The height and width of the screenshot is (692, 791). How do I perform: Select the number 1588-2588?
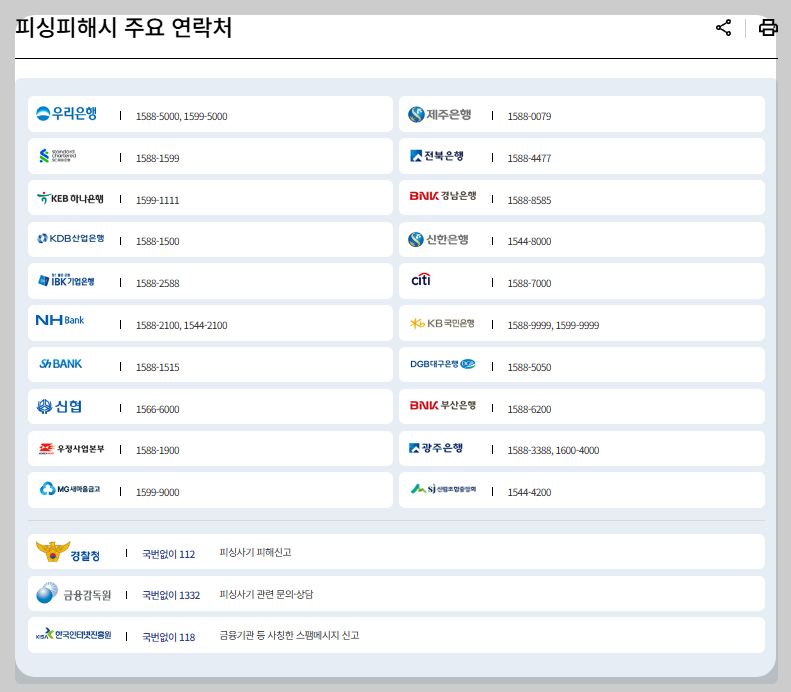[157, 283]
